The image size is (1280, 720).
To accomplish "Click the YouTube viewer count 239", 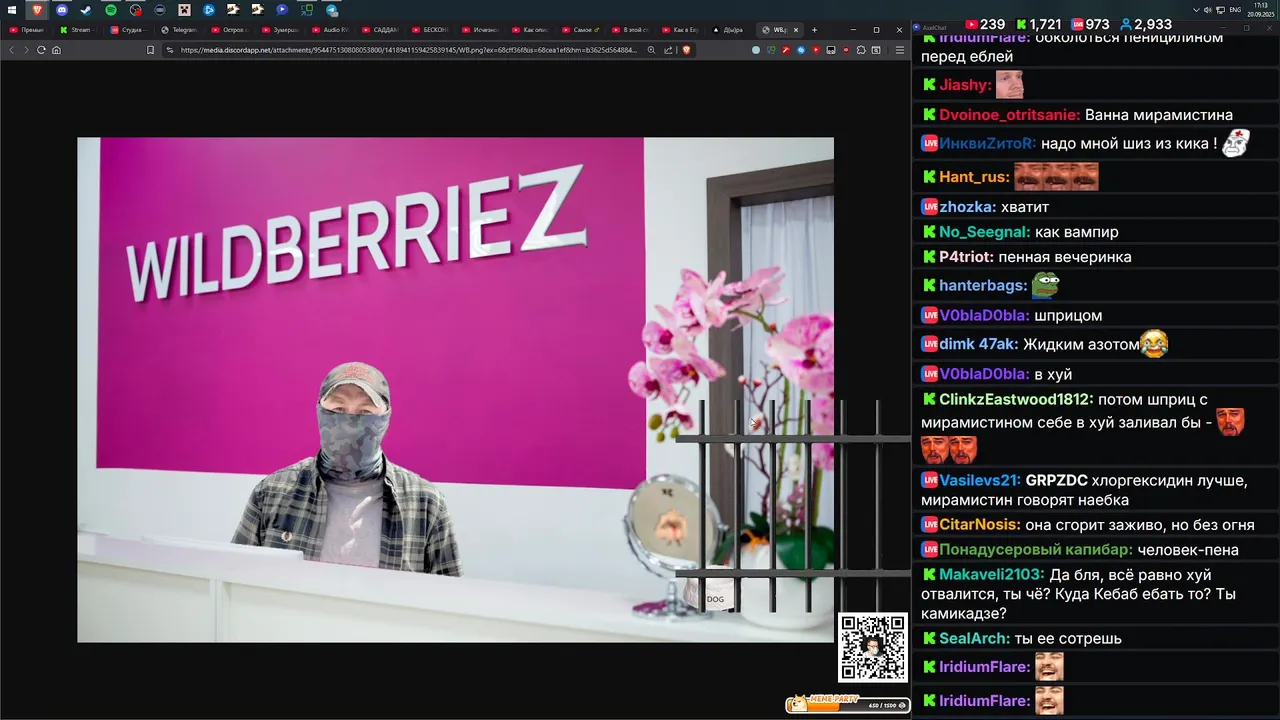I will 985,24.
